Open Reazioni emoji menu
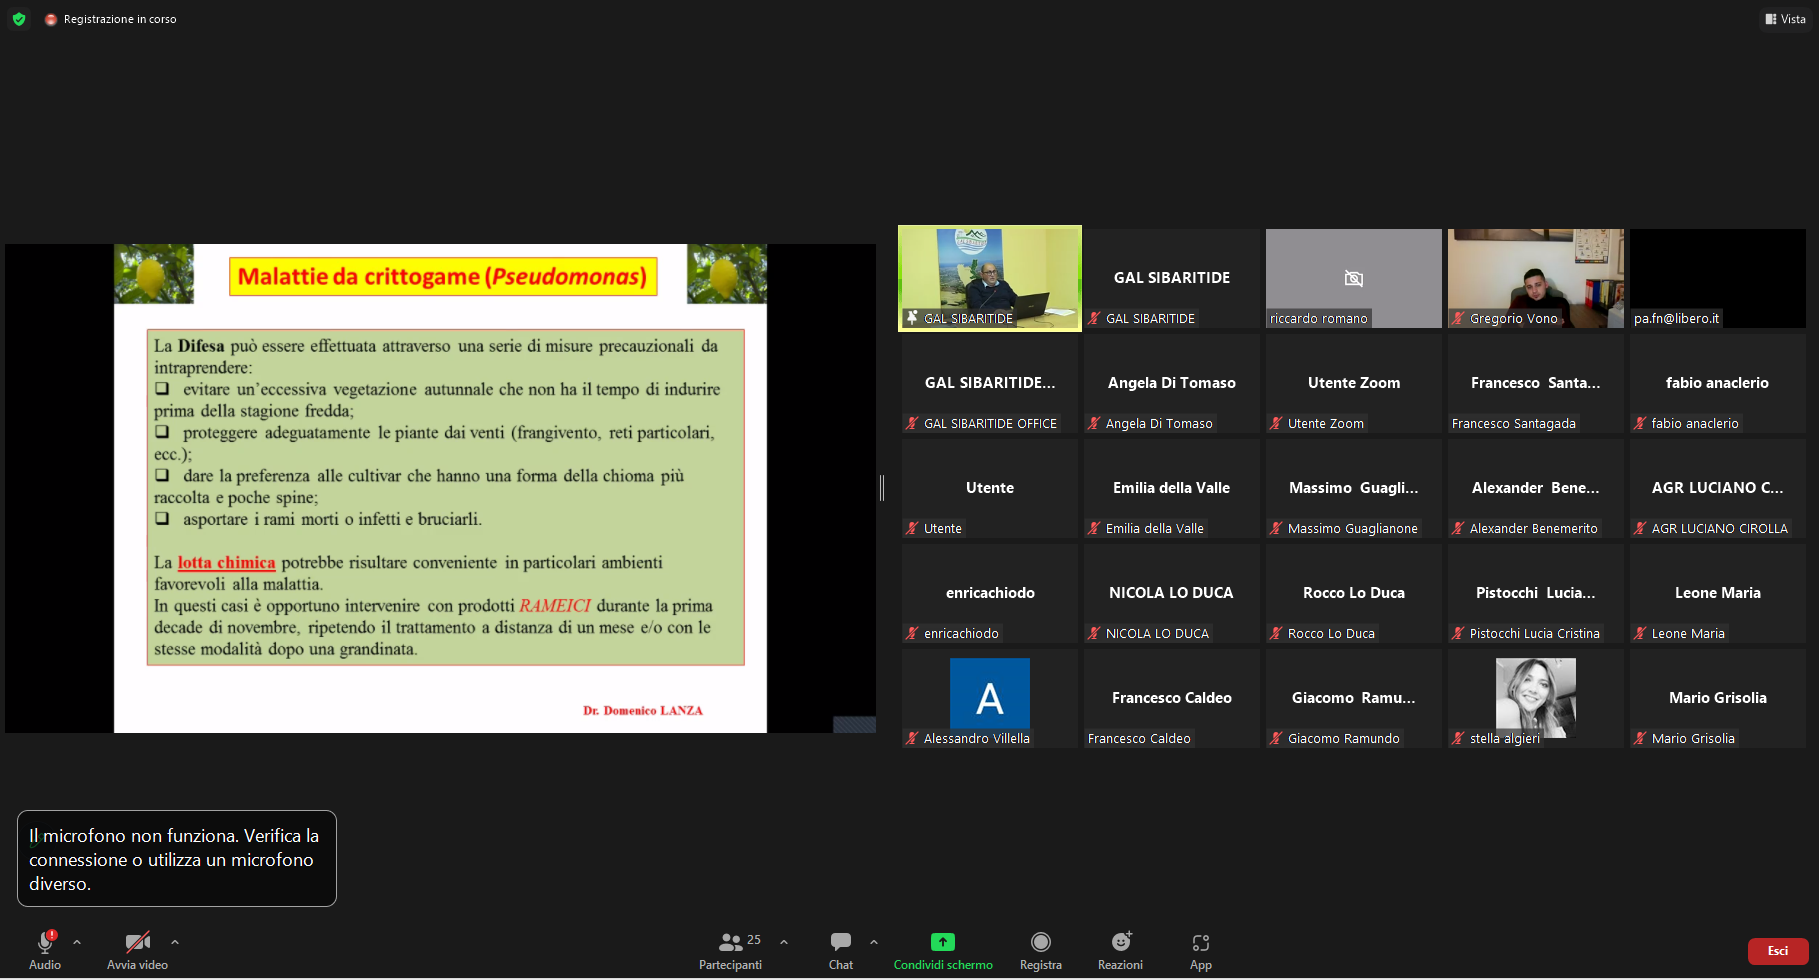Image resolution: width=1819 pixels, height=980 pixels. click(x=1121, y=942)
